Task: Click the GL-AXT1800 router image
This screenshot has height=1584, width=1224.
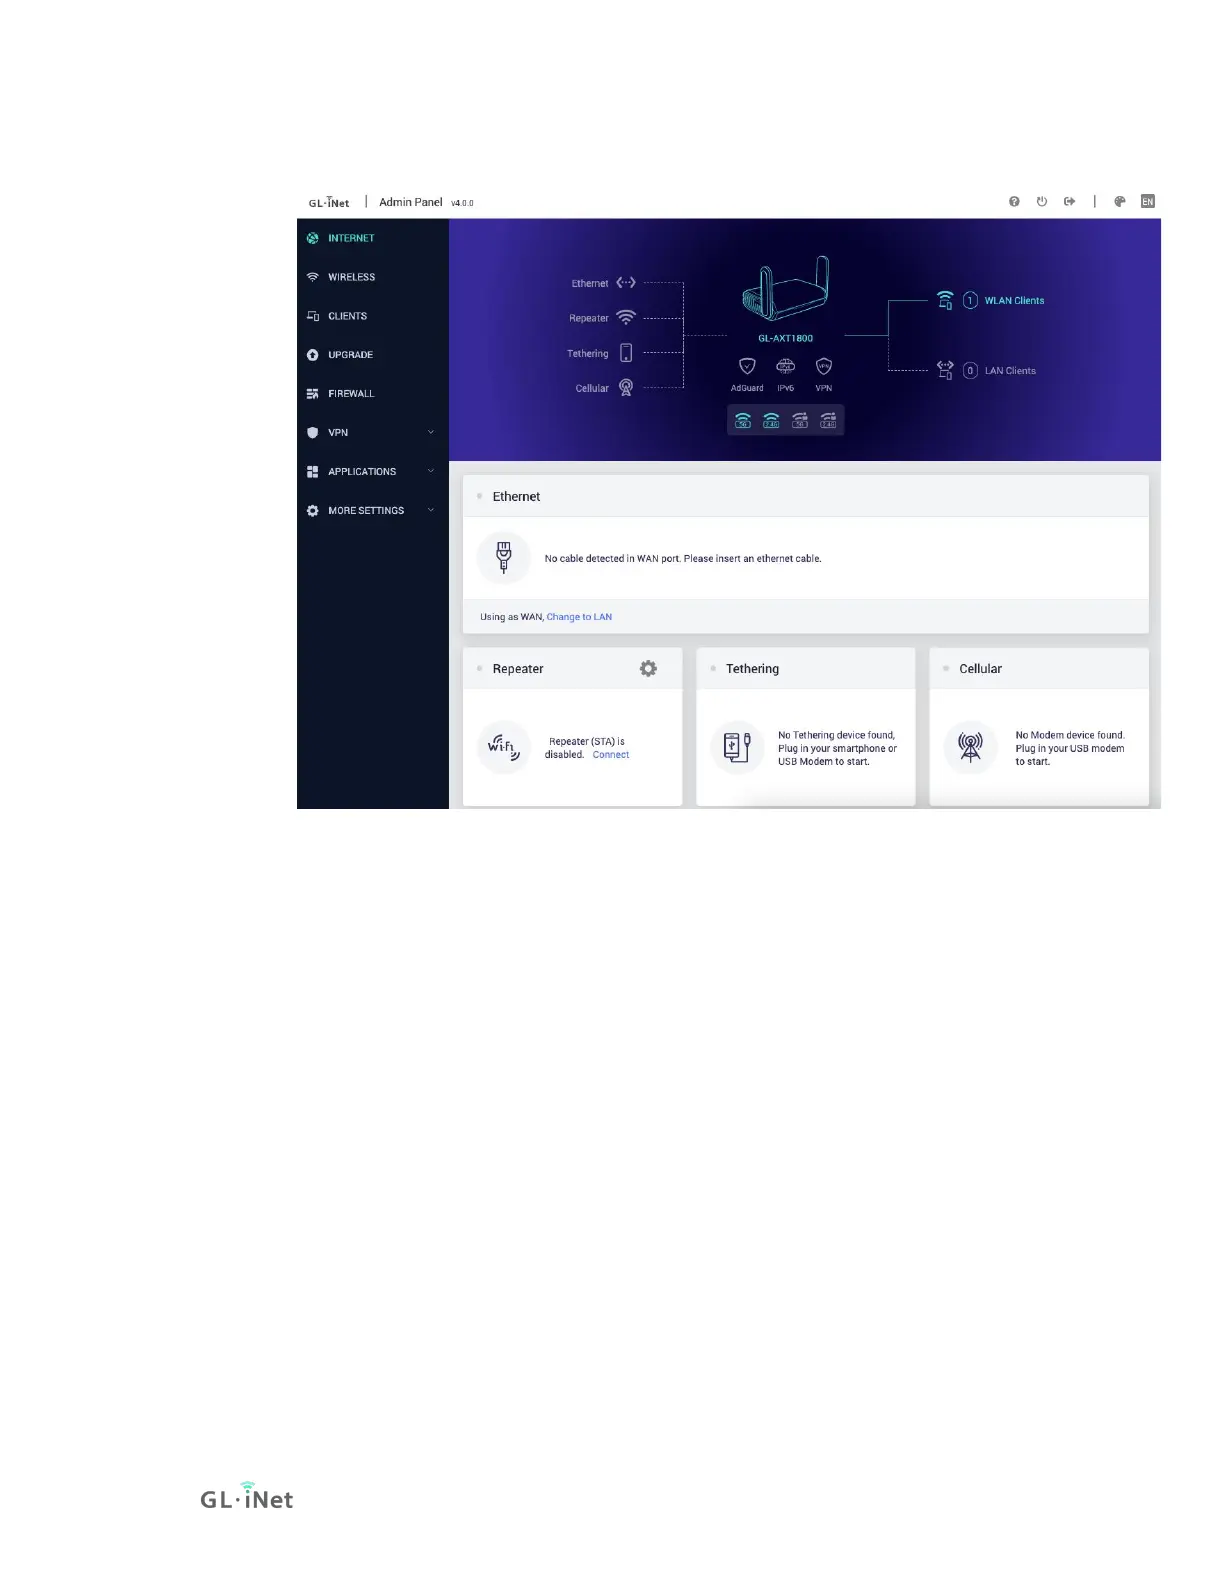Action: pos(786,289)
